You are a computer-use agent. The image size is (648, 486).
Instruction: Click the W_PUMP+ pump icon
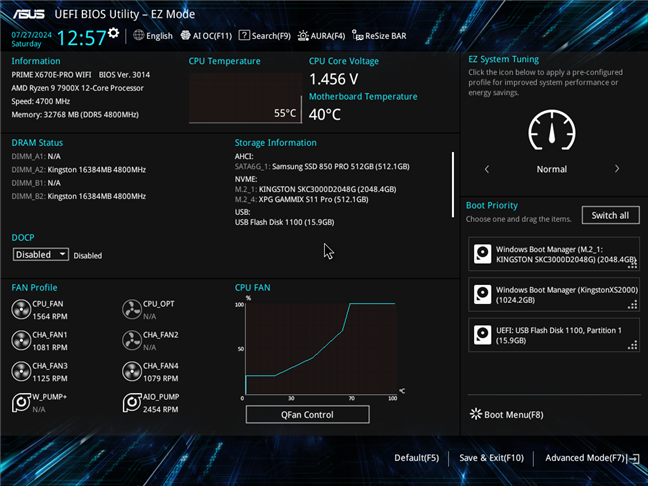tap(21, 403)
